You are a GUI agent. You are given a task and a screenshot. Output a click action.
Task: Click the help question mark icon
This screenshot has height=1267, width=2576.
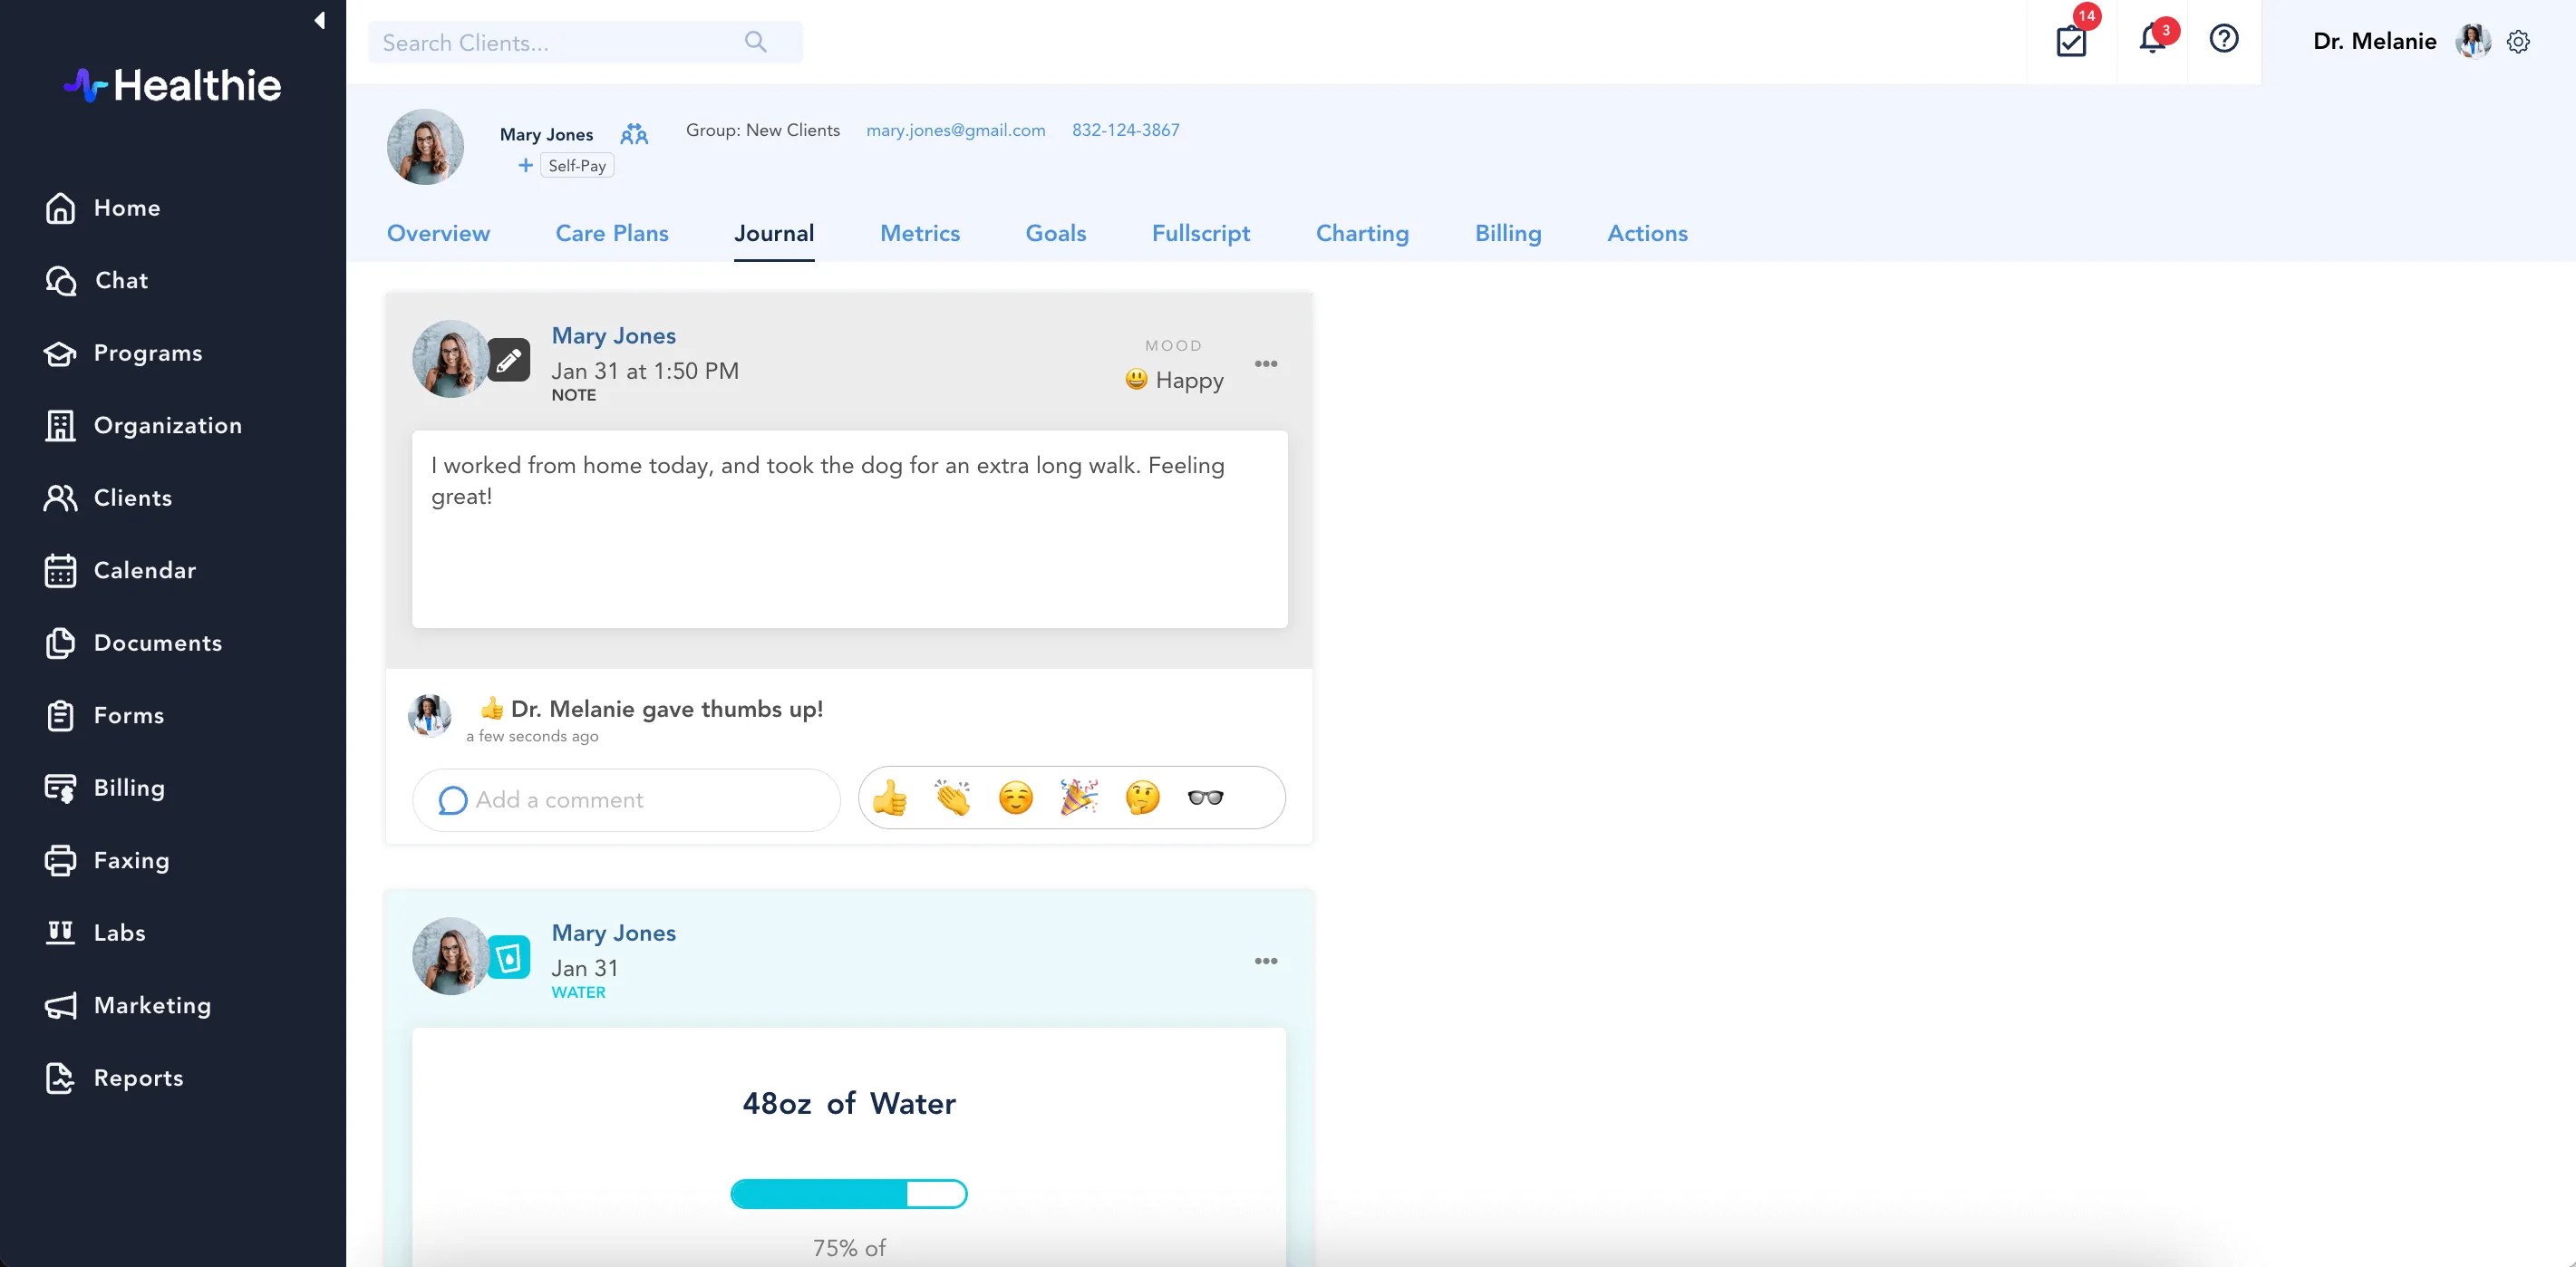point(2223,39)
